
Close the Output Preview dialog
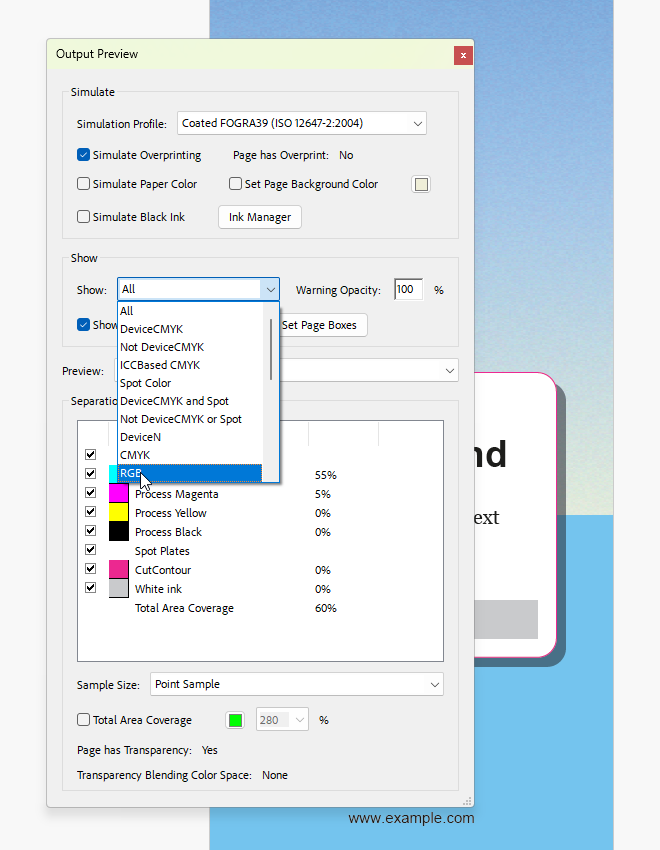[463, 55]
